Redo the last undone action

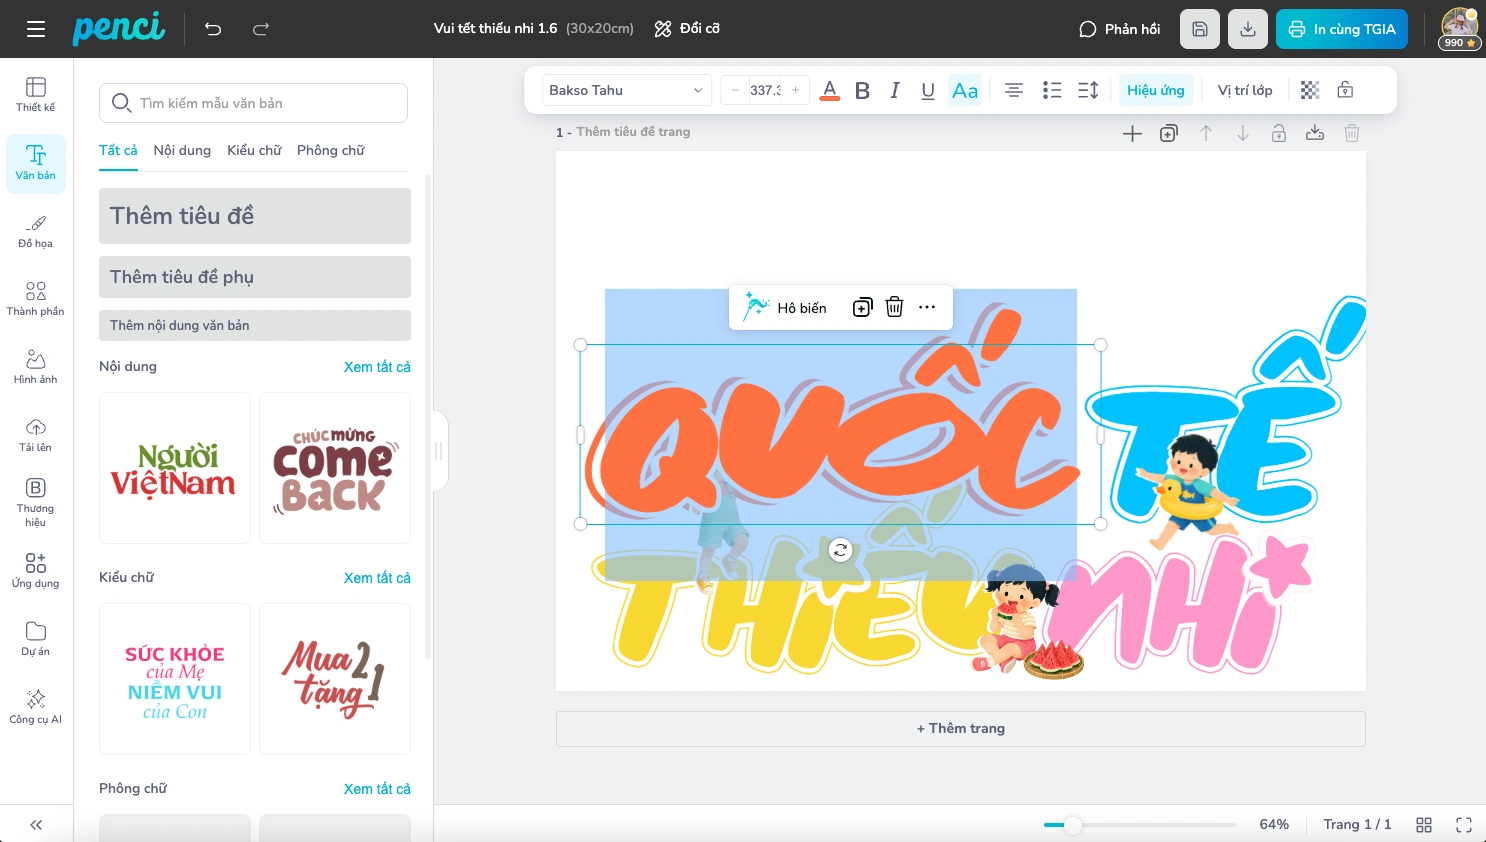coord(261,29)
